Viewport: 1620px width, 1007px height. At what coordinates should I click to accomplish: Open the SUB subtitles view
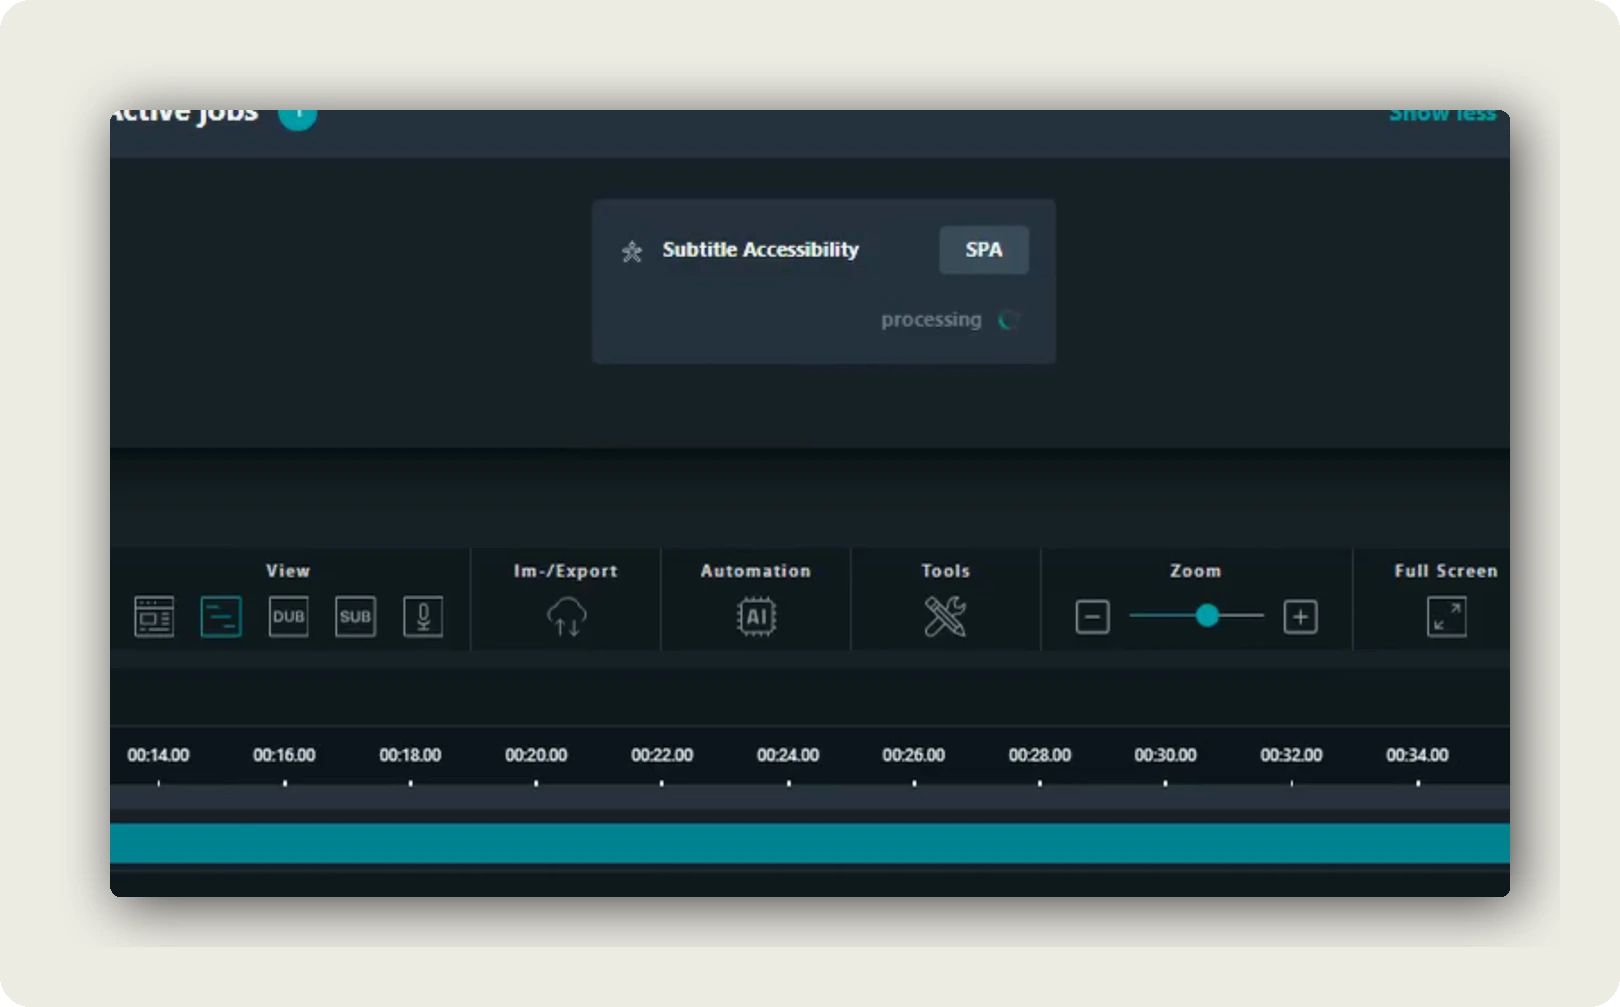pyautogui.click(x=355, y=617)
